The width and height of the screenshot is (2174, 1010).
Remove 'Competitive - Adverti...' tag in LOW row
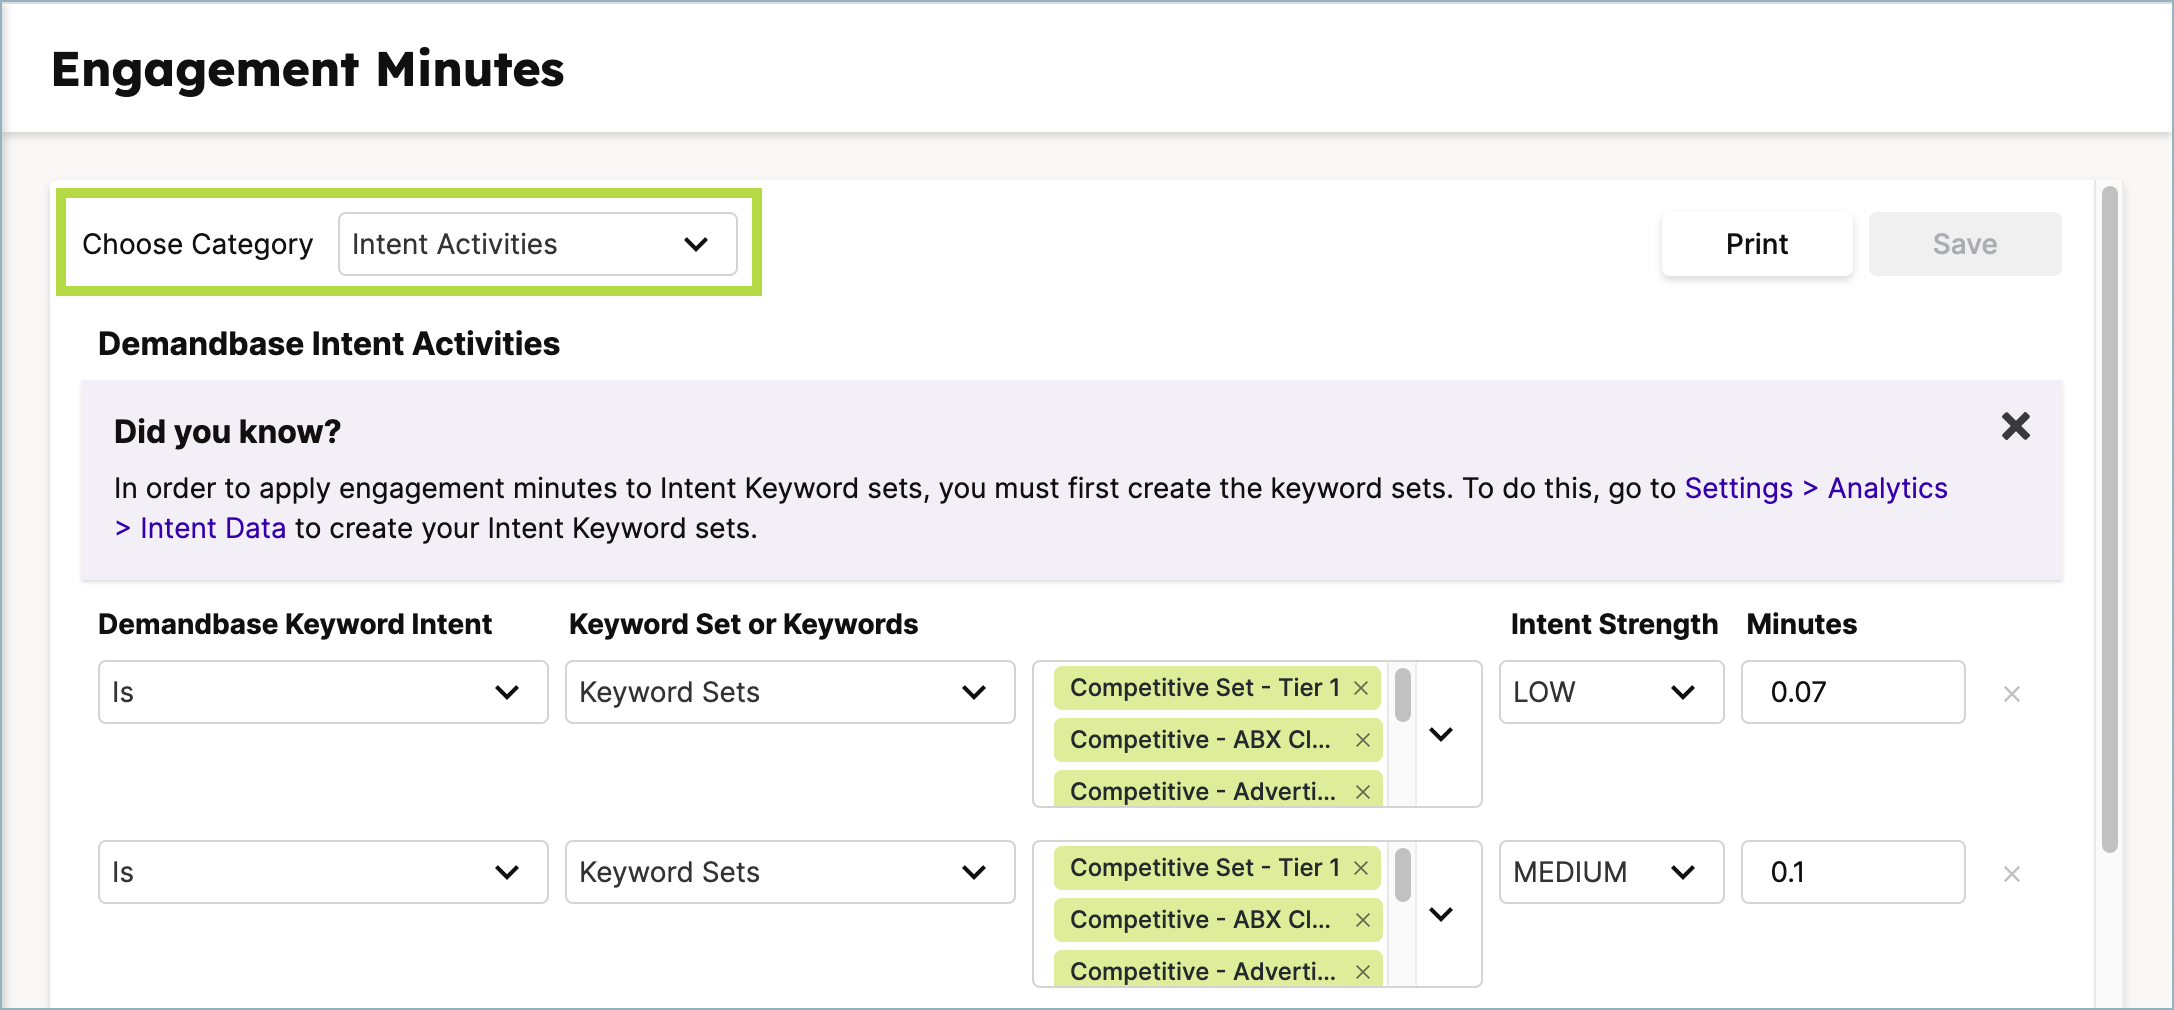tap(1362, 792)
